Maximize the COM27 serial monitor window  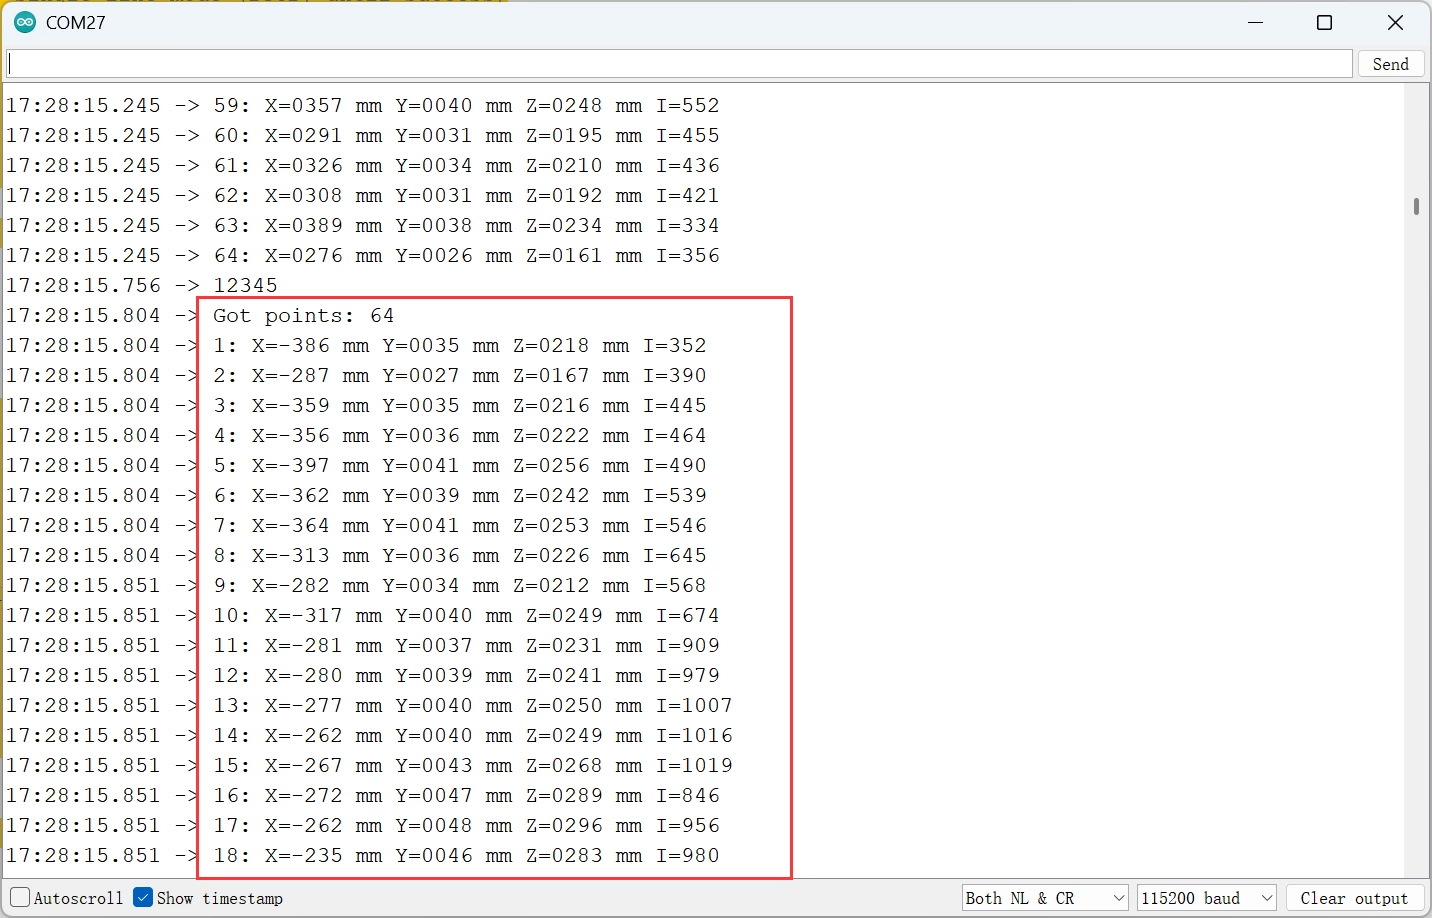coord(1324,22)
